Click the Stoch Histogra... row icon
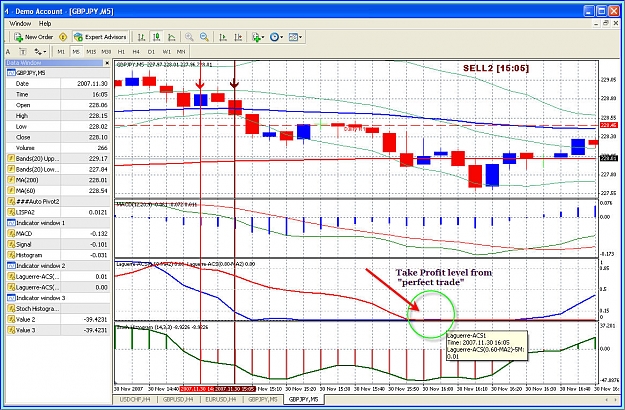The height and width of the screenshot is (410, 625). (x=11, y=309)
